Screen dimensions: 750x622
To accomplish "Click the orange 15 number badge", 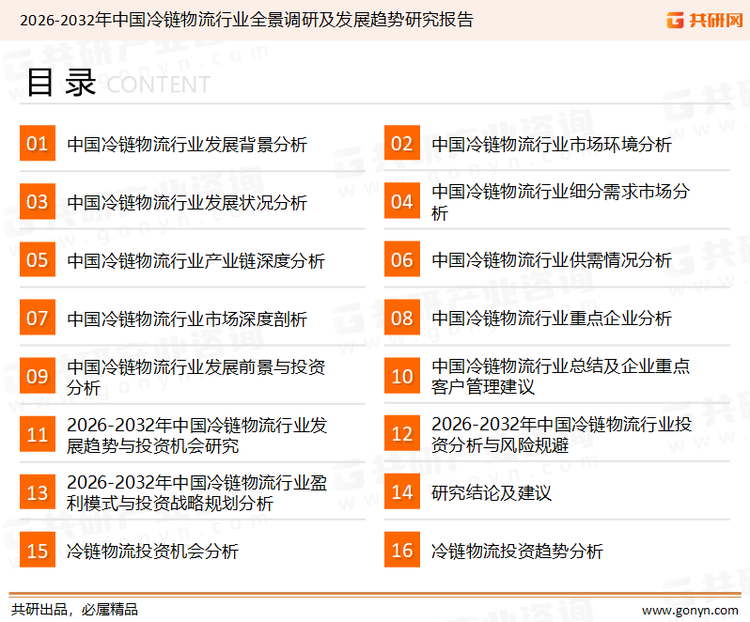I will (x=37, y=550).
